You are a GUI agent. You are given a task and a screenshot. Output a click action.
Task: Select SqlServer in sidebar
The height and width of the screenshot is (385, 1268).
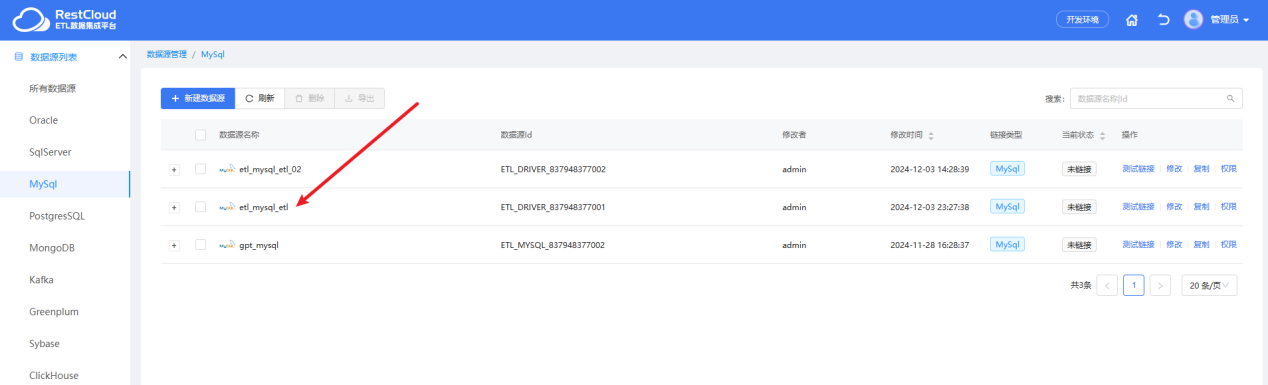50,152
